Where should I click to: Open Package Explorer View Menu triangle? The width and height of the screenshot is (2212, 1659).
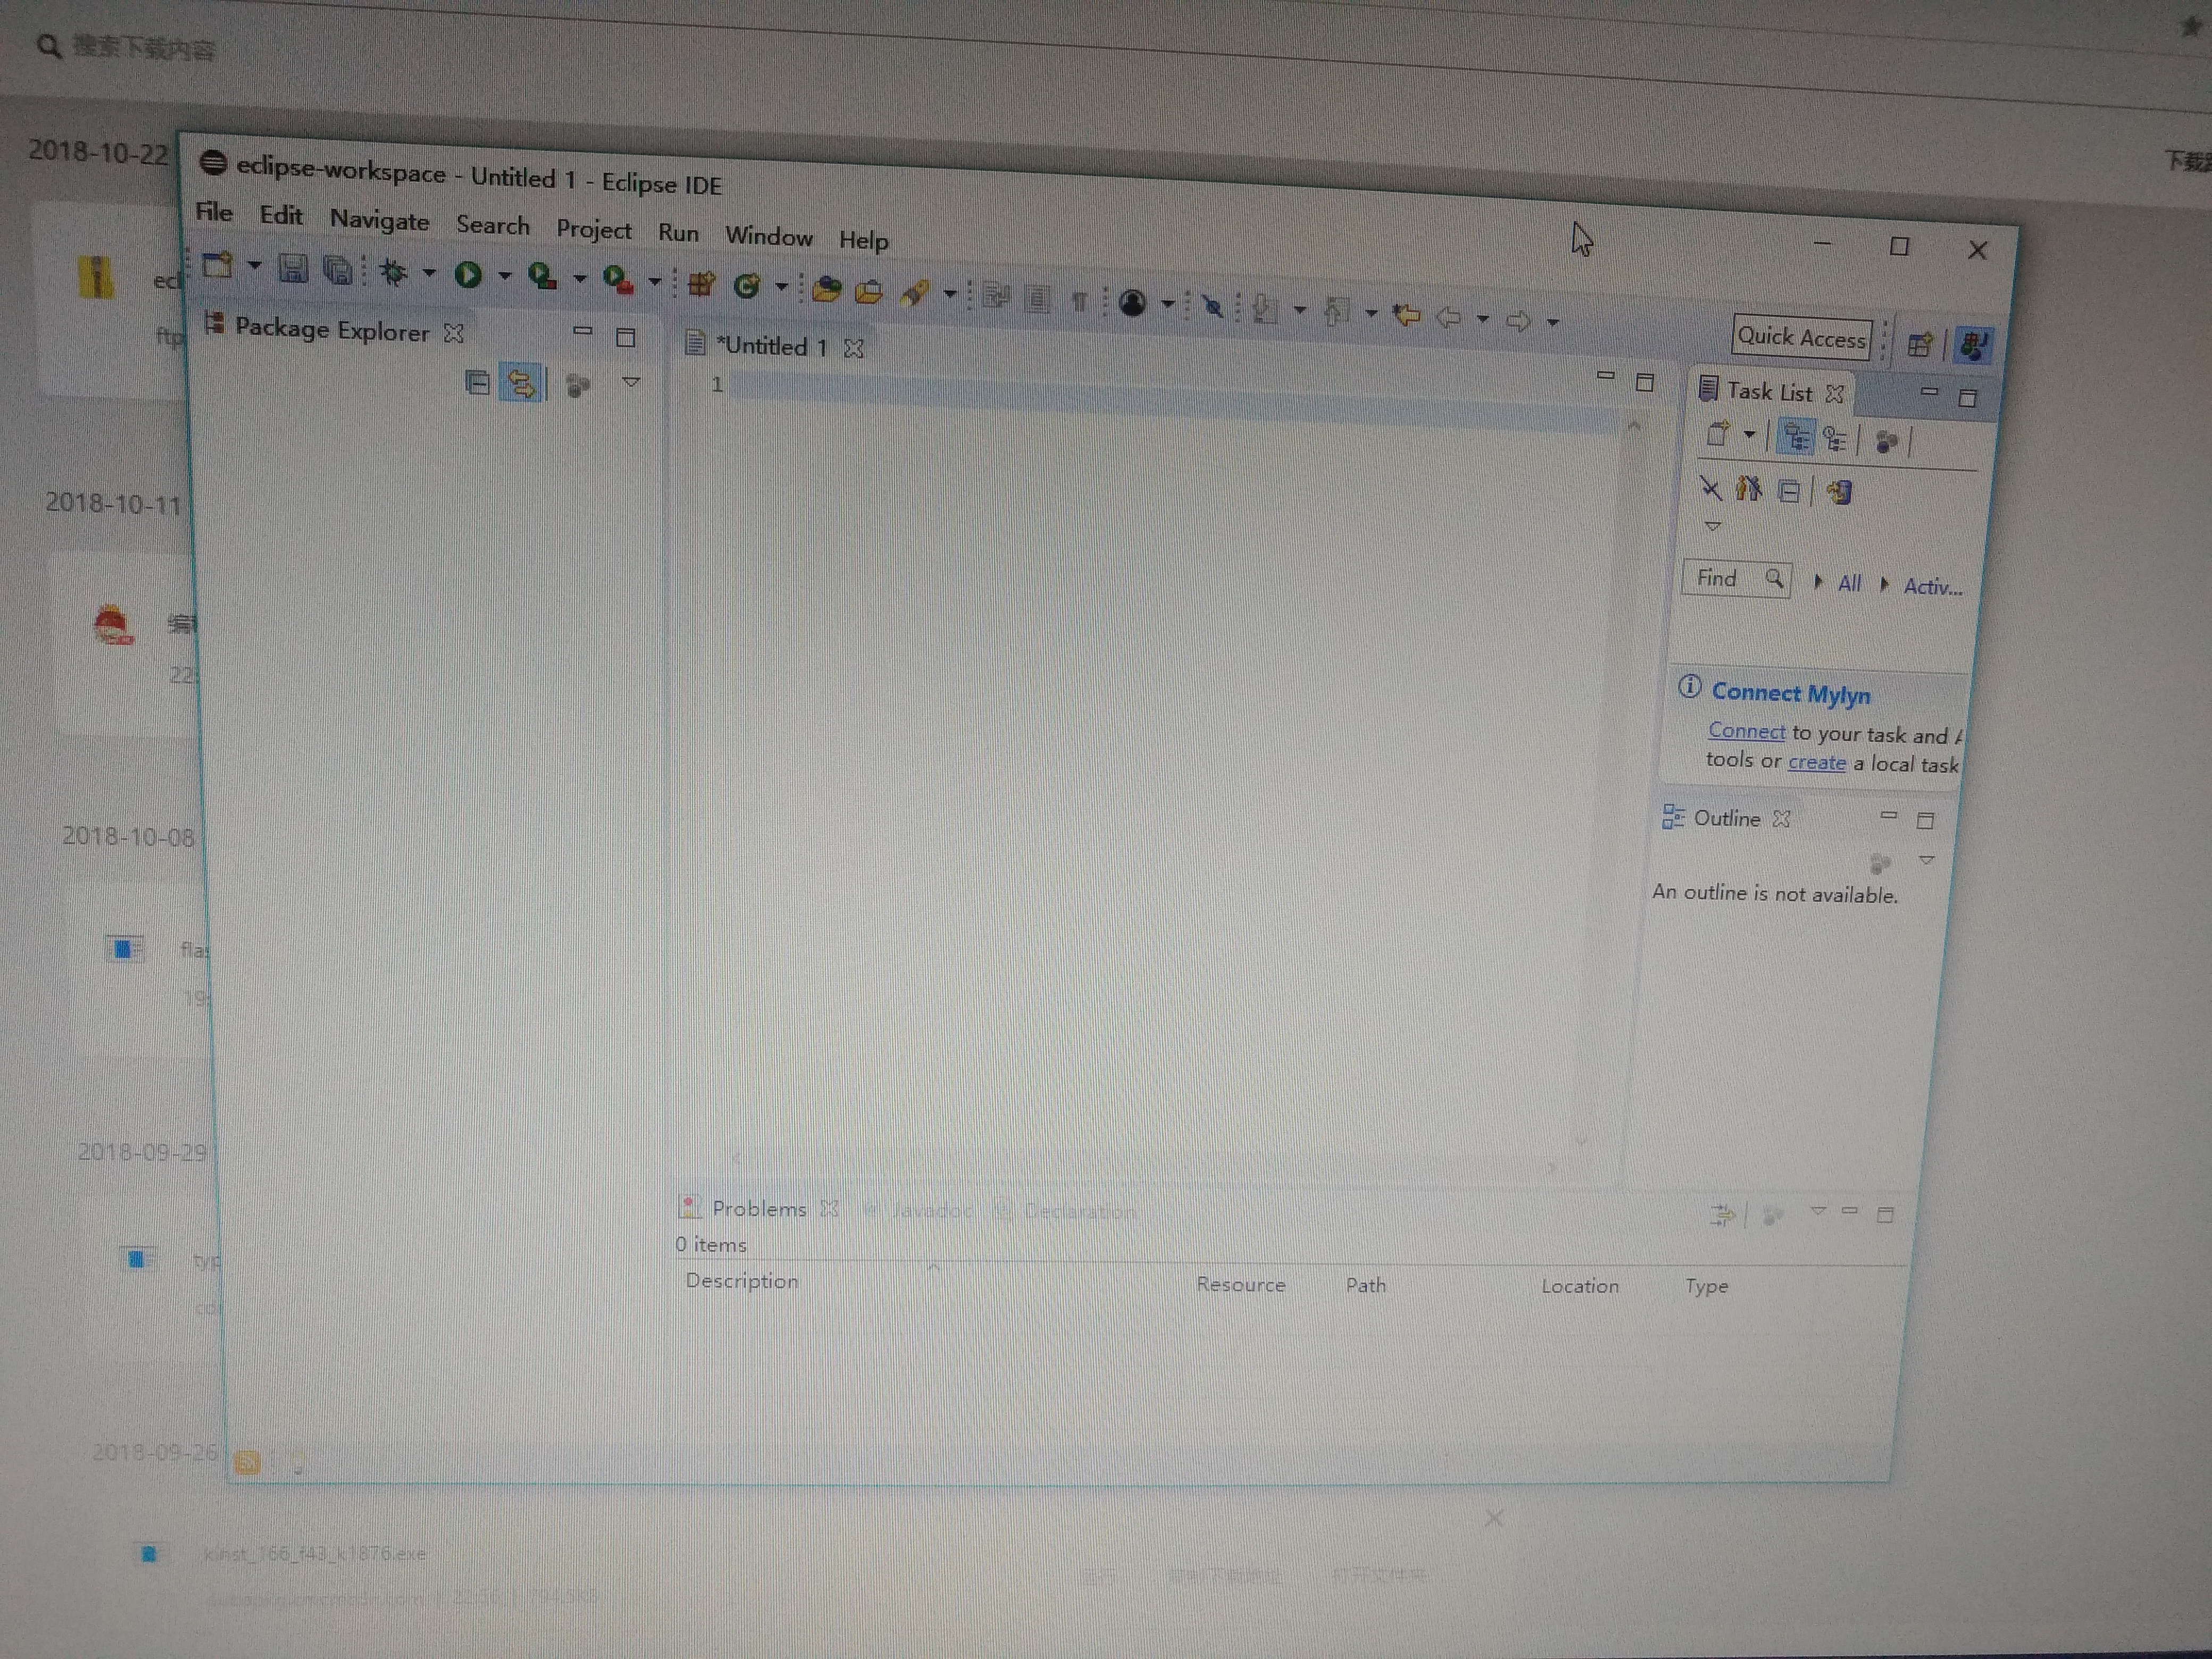[631, 382]
